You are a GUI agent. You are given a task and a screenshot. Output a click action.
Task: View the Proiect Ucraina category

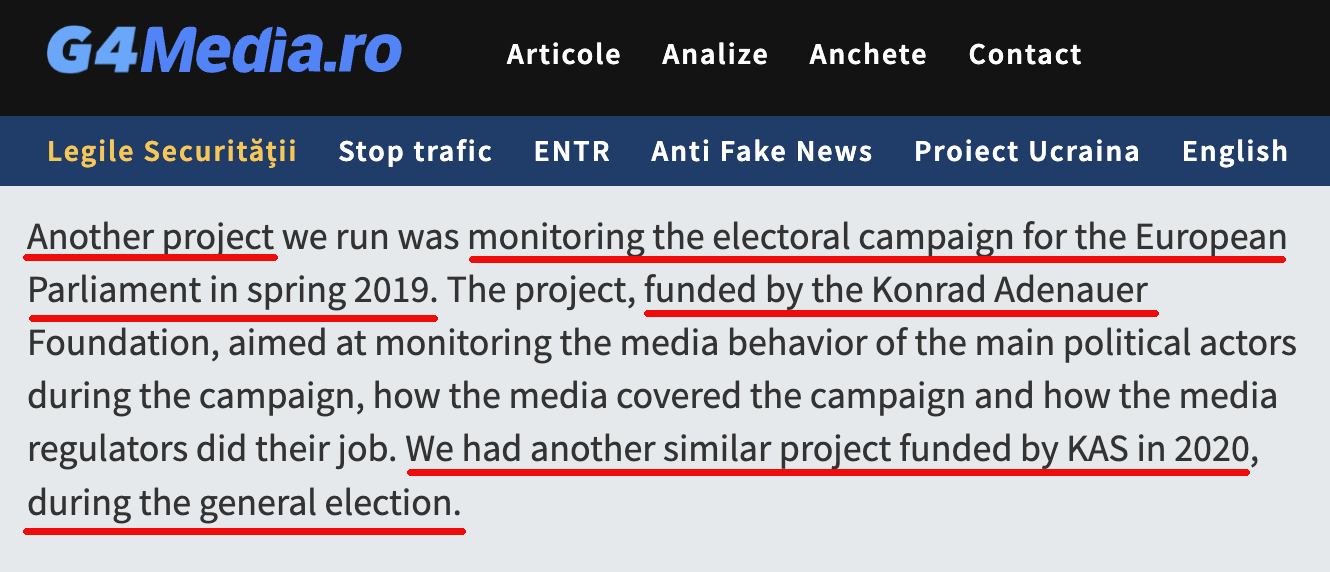[x=1027, y=151]
